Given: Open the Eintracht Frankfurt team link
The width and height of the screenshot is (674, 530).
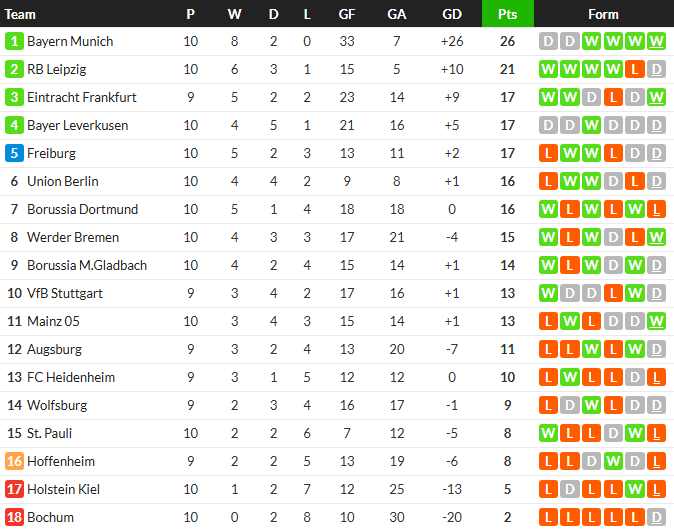Looking at the screenshot, I should tap(82, 98).
